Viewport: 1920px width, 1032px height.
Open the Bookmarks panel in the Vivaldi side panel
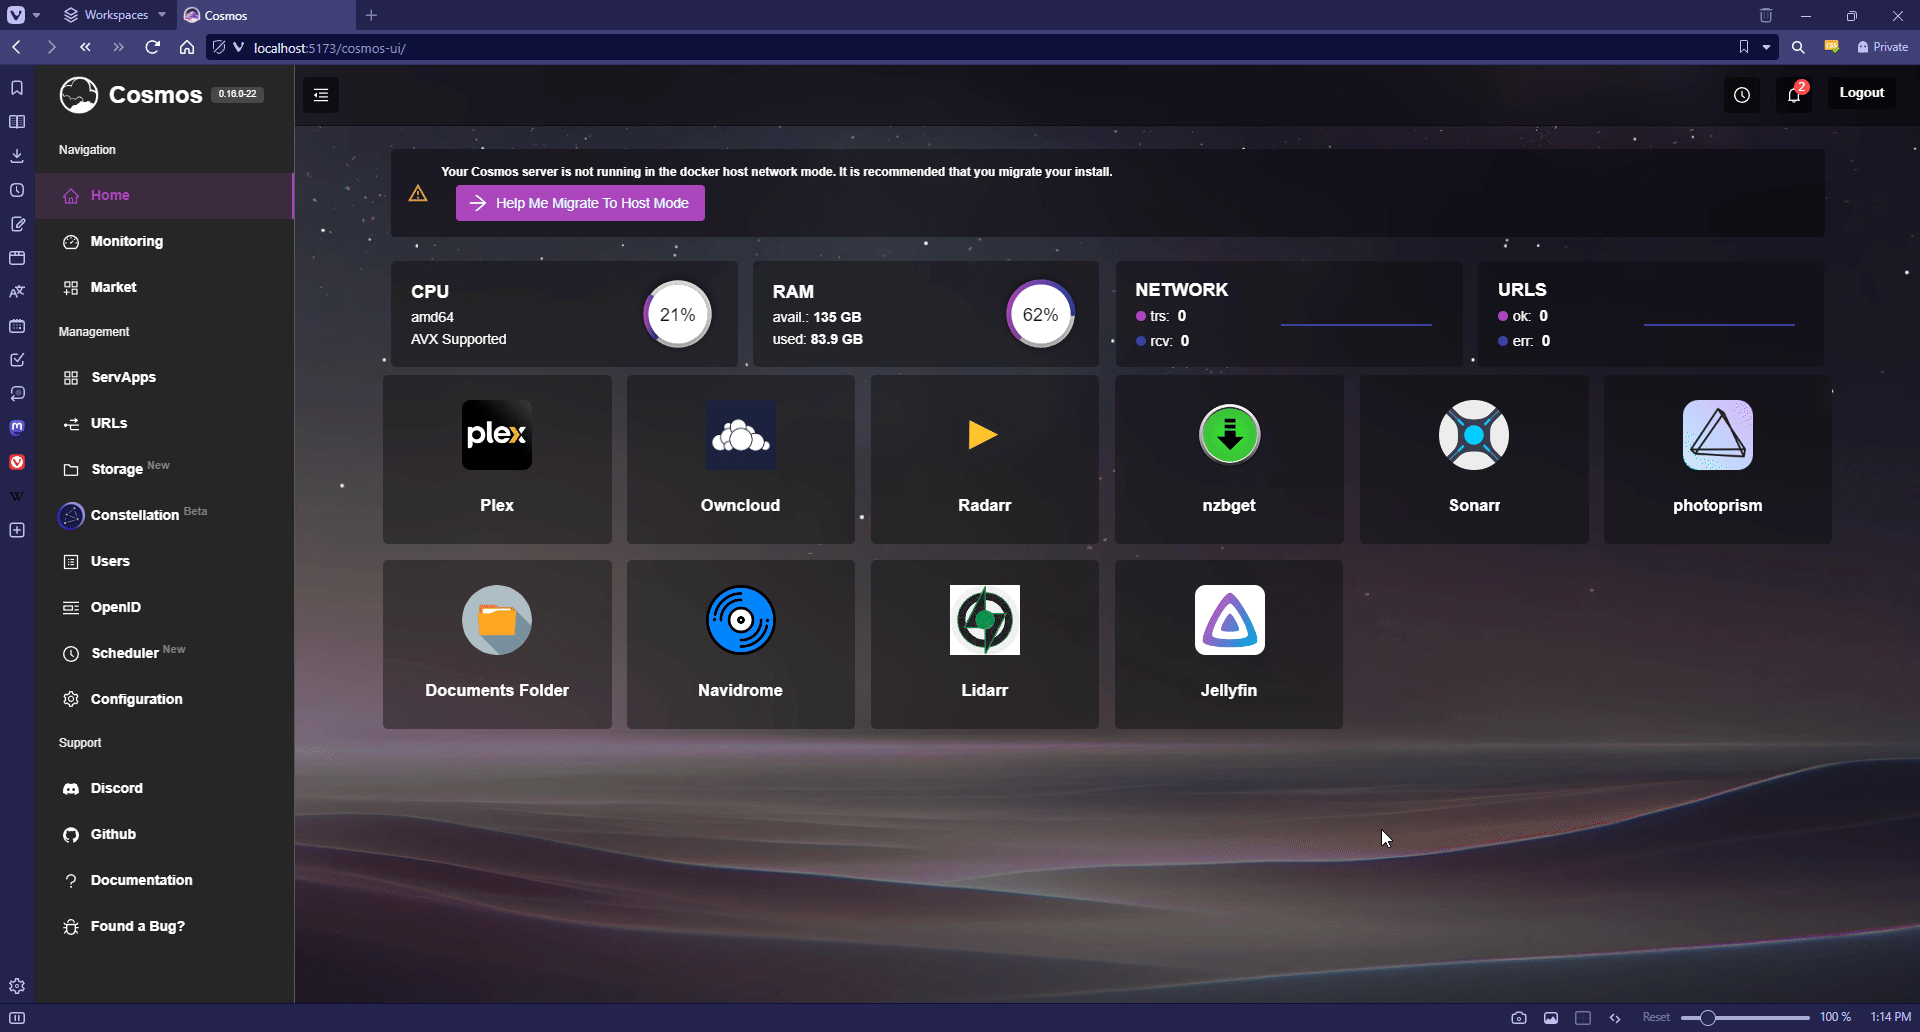[17, 88]
